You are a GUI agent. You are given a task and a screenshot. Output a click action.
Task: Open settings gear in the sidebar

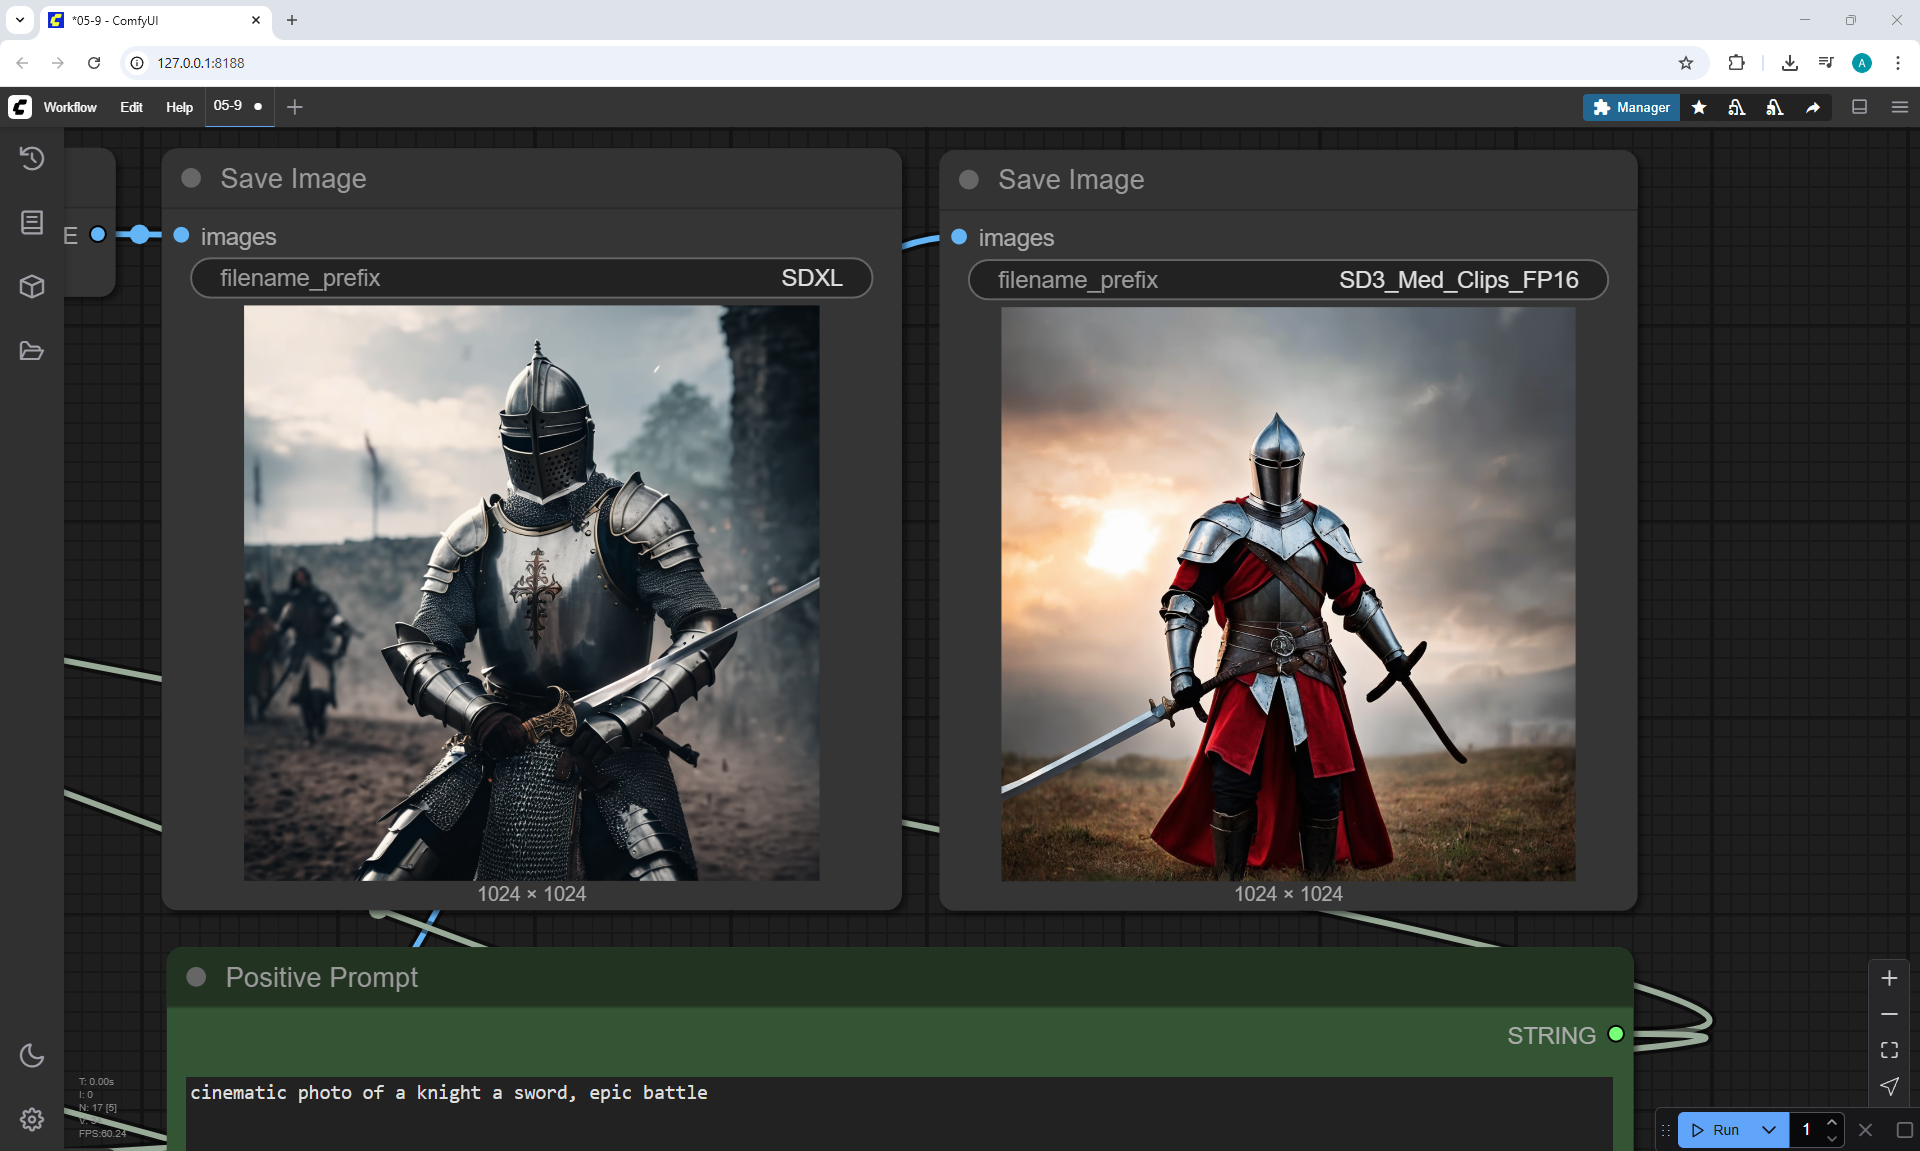tap(32, 1119)
